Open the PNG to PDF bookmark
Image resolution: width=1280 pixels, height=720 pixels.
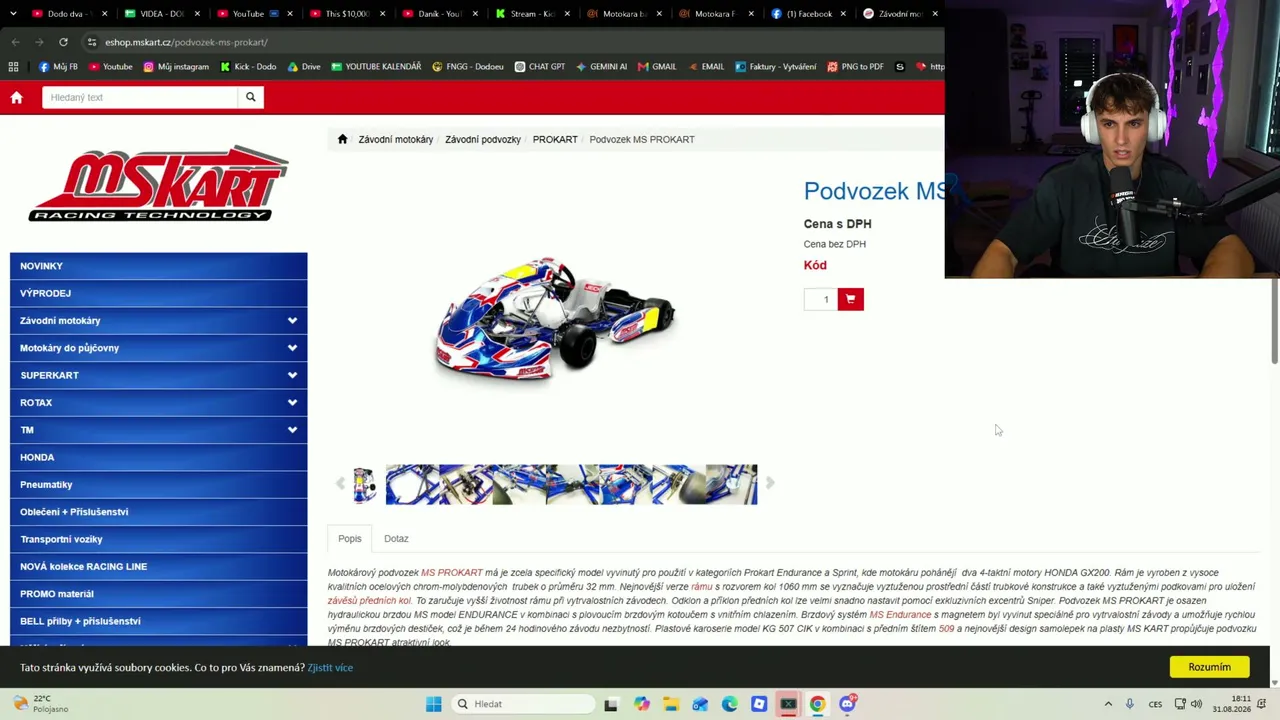857,67
